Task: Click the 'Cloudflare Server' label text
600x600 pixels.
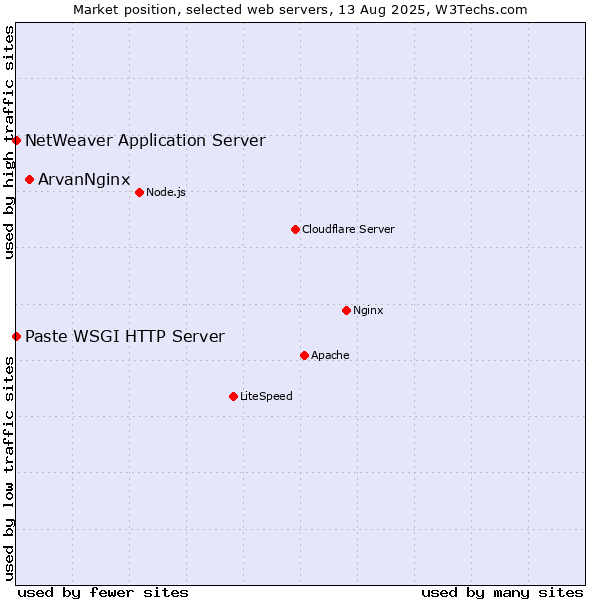Action: click(348, 229)
